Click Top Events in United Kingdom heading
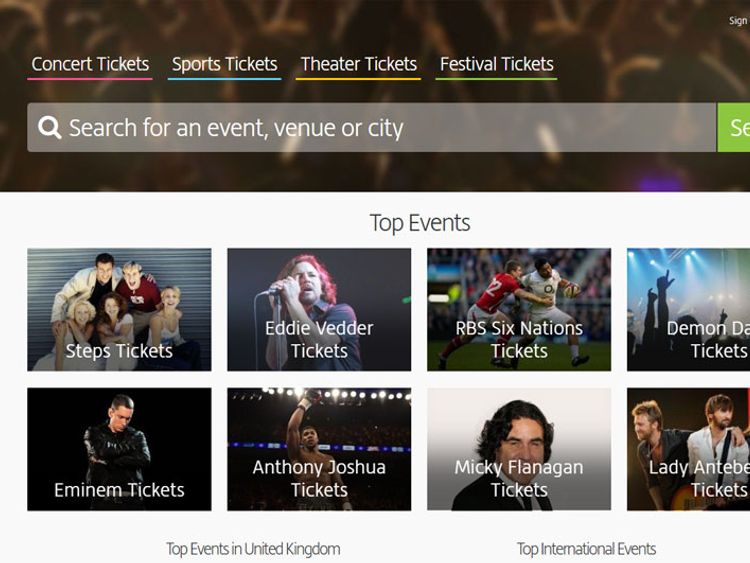Viewport: 750px width, 563px height. point(253,549)
